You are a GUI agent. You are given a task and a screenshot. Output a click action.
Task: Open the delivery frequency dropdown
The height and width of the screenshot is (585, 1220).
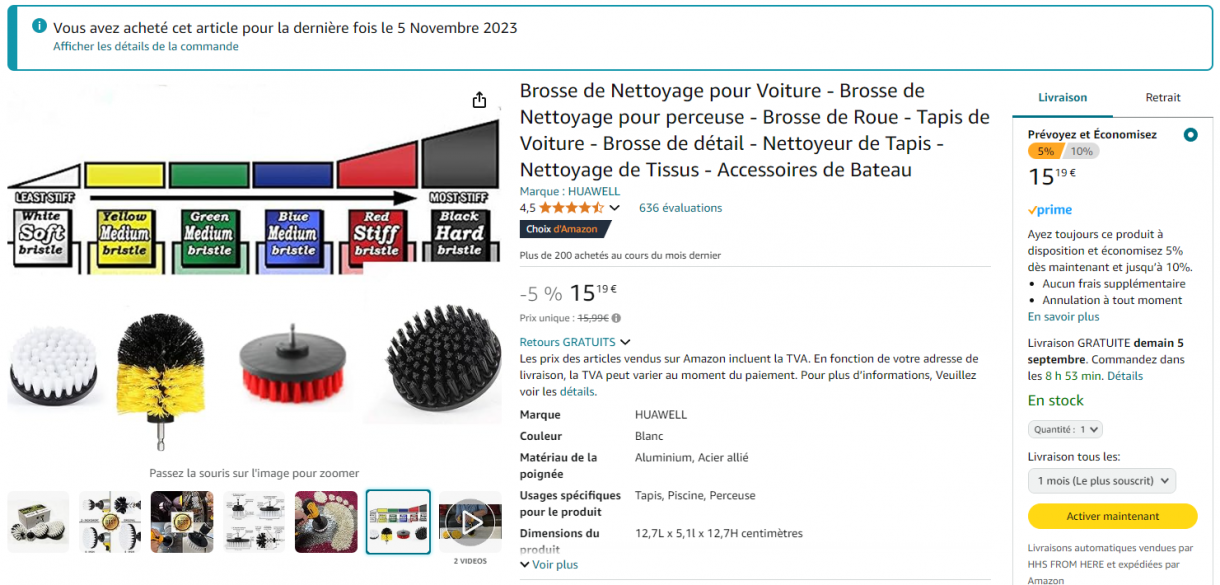point(1101,481)
